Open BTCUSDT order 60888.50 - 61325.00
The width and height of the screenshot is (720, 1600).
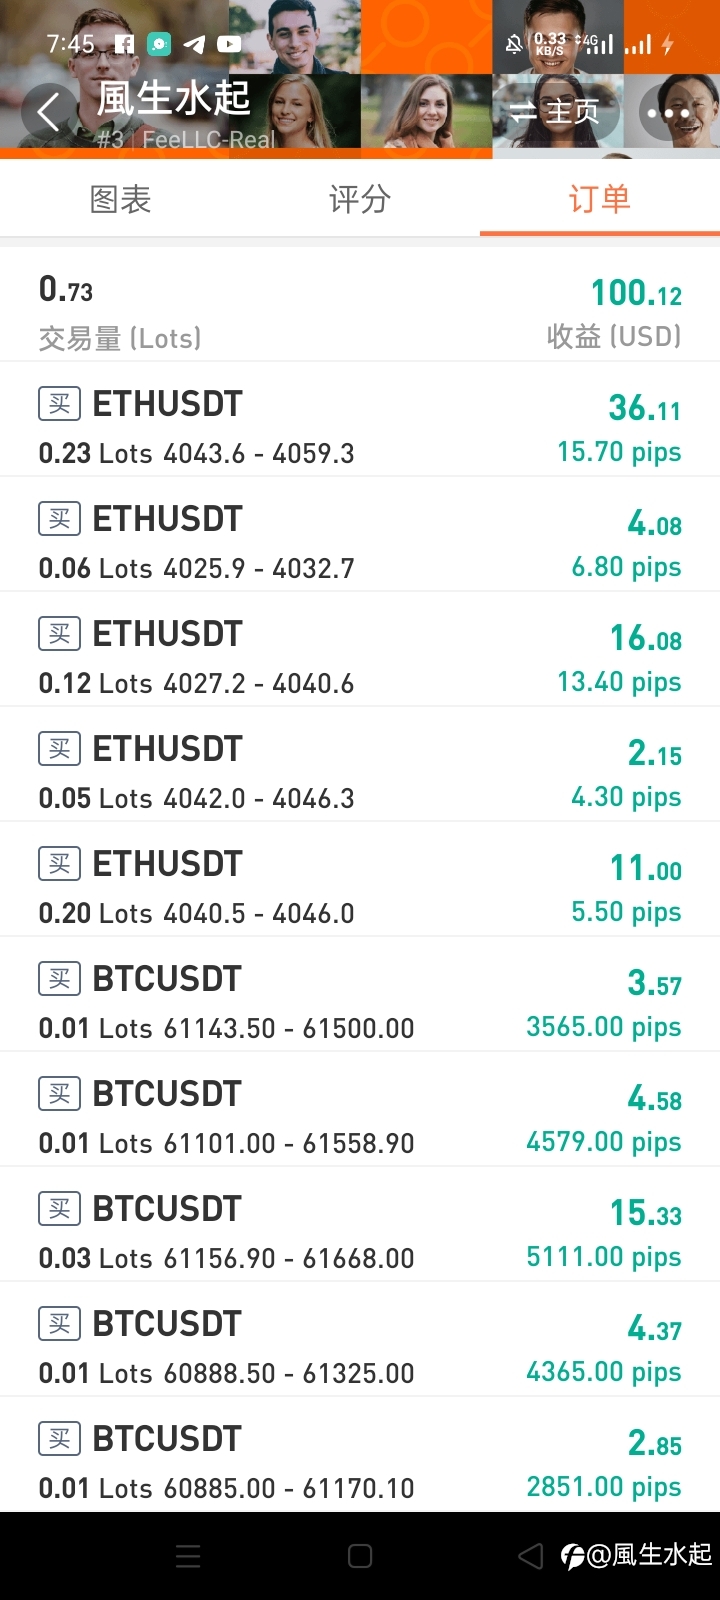pyautogui.click(x=360, y=1339)
